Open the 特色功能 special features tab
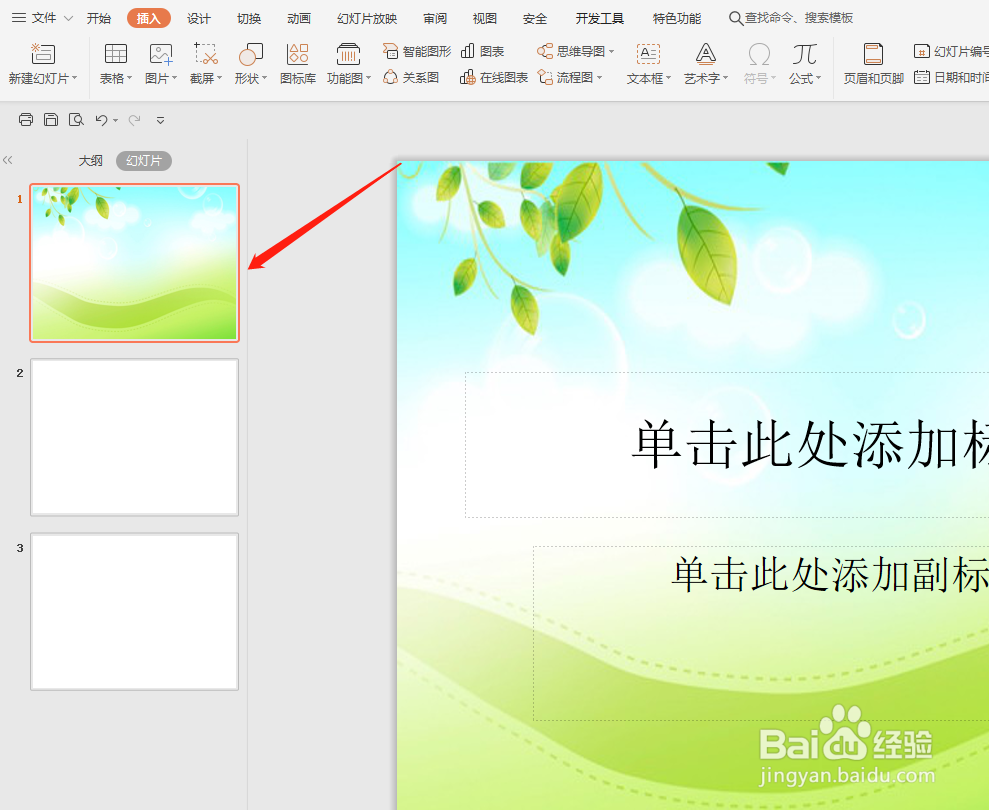The width and height of the screenshot is (989, 810). pyautogui.click(x=677, y=18)
